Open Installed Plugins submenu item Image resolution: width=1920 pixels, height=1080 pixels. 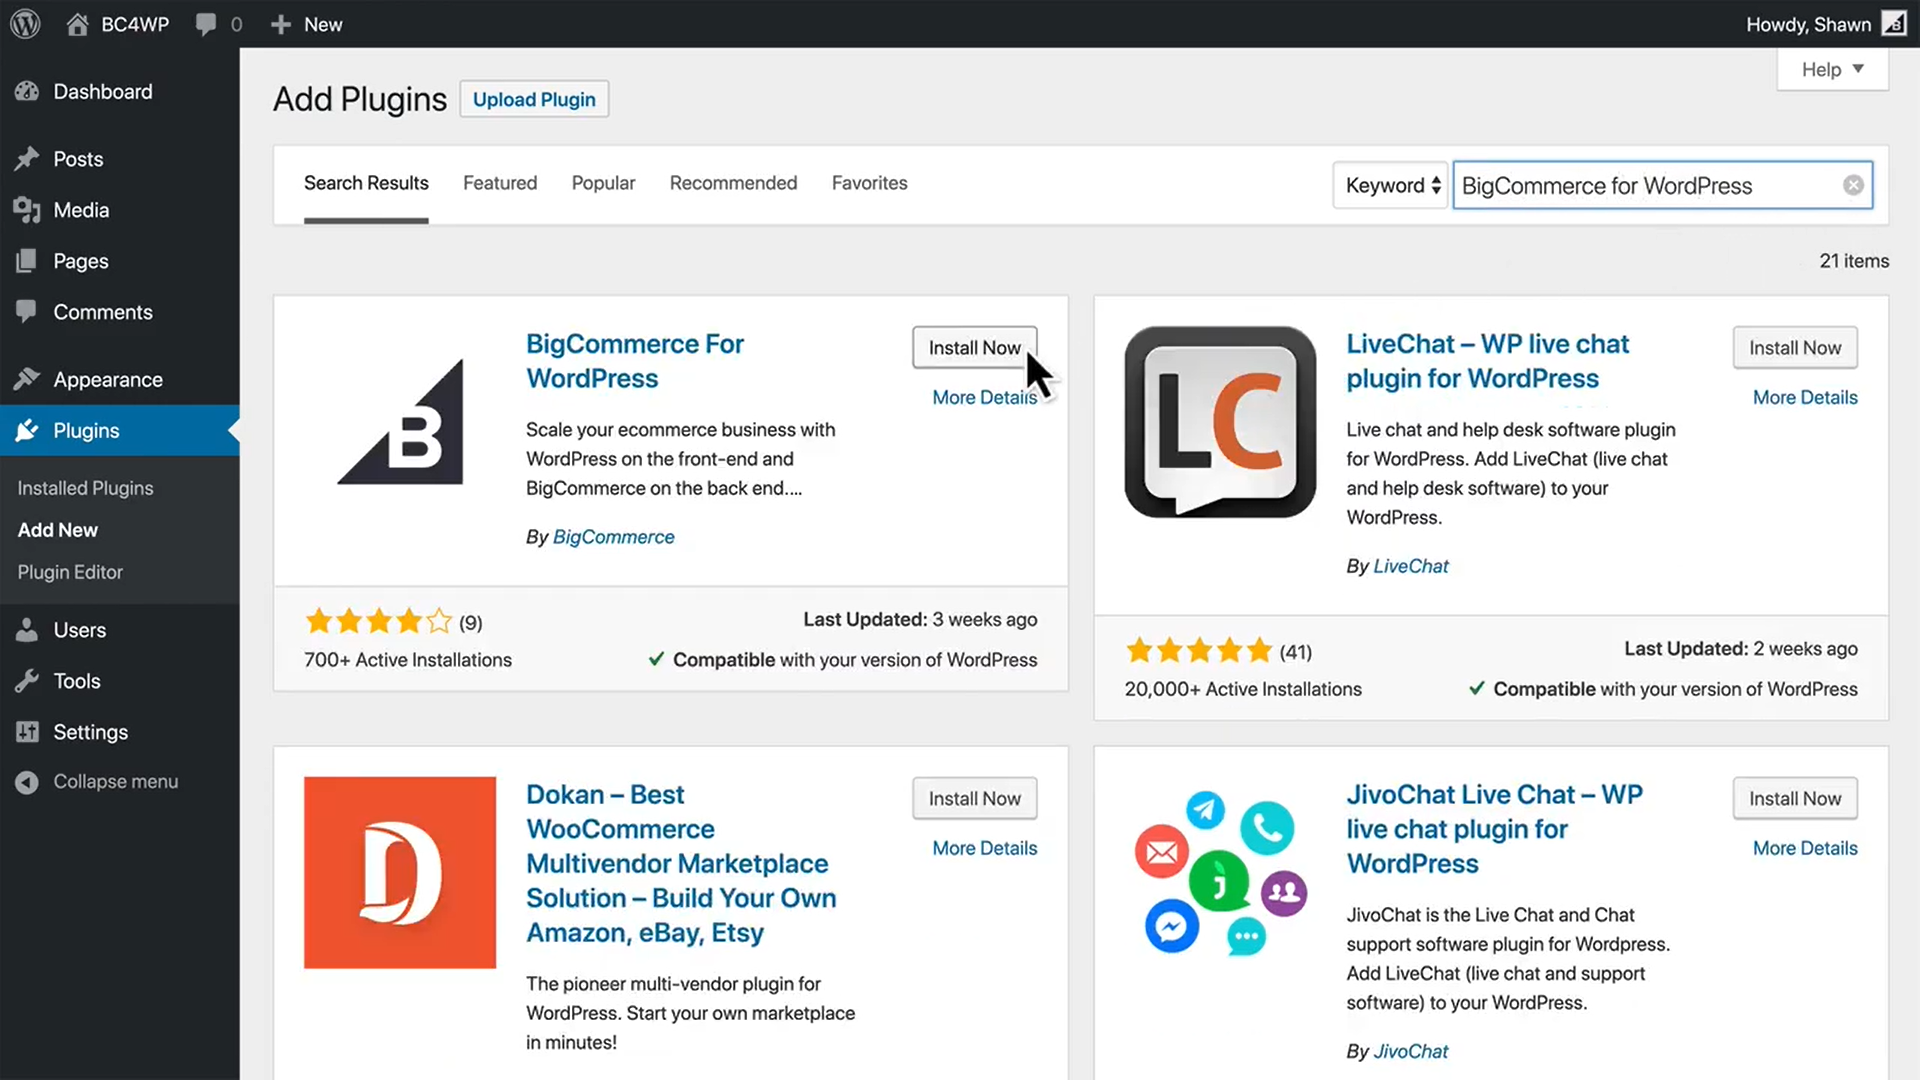[x=85, y=488]
